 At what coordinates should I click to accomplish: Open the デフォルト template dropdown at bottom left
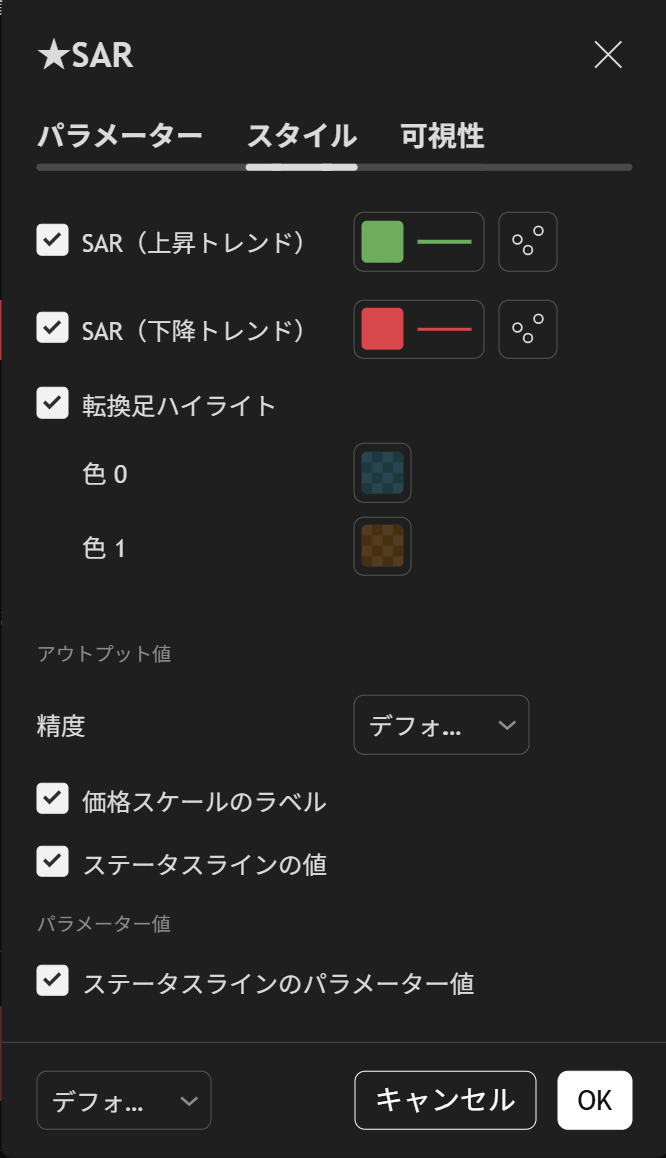tap(123, 1100)
